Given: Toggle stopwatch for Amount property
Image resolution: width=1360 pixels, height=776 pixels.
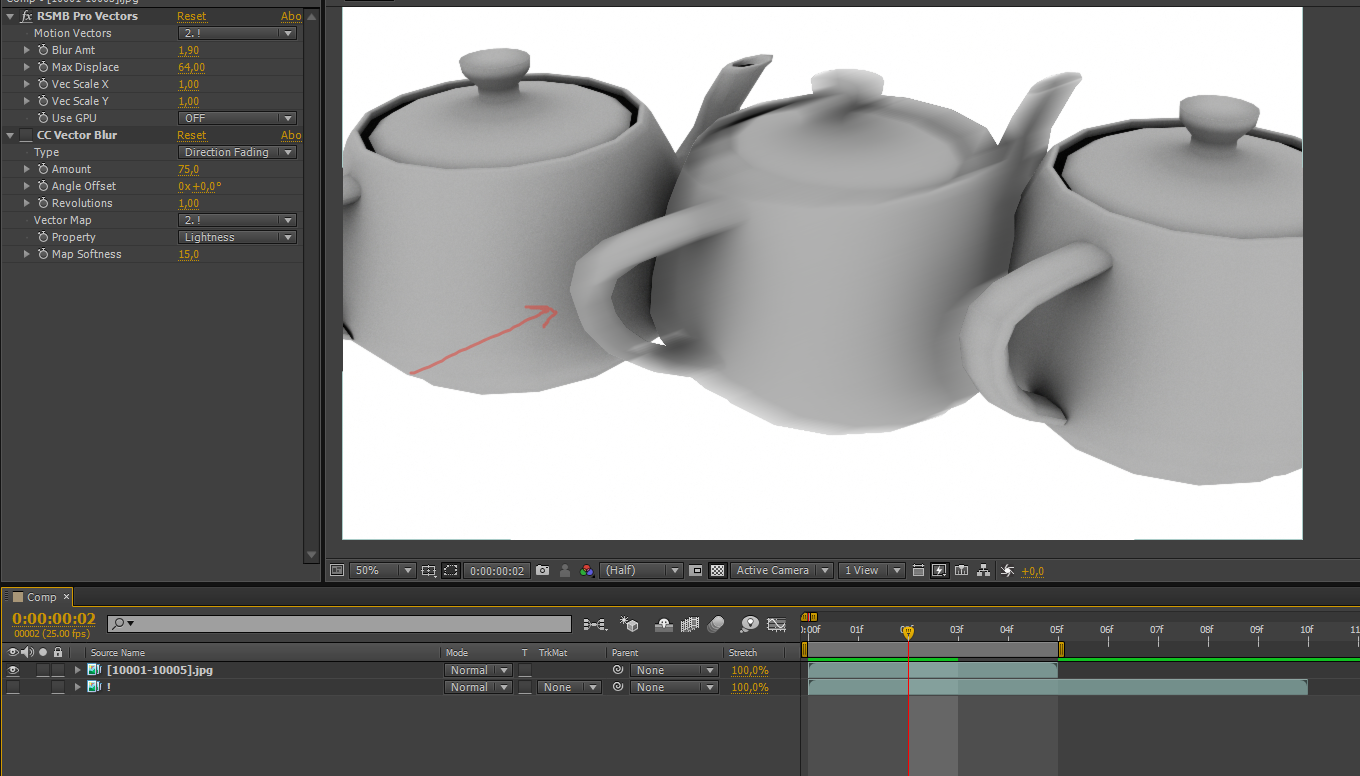Looking at the screenshot, I should [x=43, y=169].
